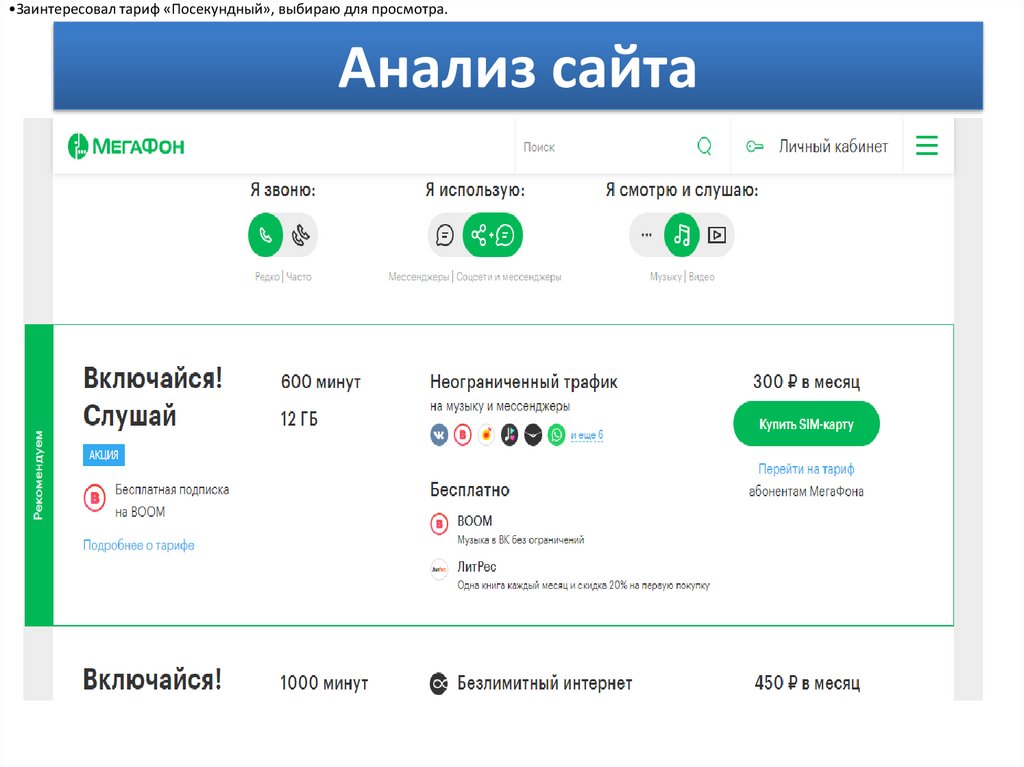The width and height of the screenshot is (1024, 767).
Task: Click the 'Купить SIM-карту' button
Action: click(x=807, y=424)
